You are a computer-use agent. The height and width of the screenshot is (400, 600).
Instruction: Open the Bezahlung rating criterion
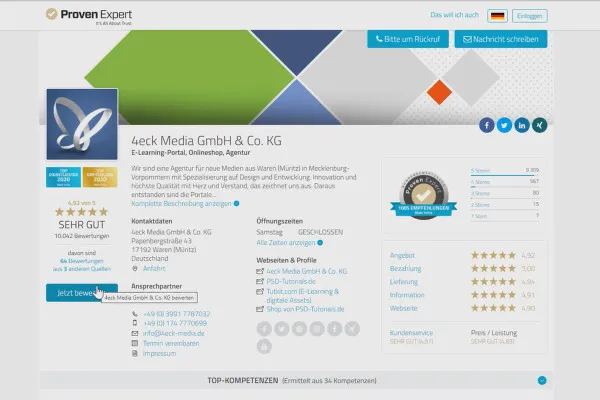405,269
